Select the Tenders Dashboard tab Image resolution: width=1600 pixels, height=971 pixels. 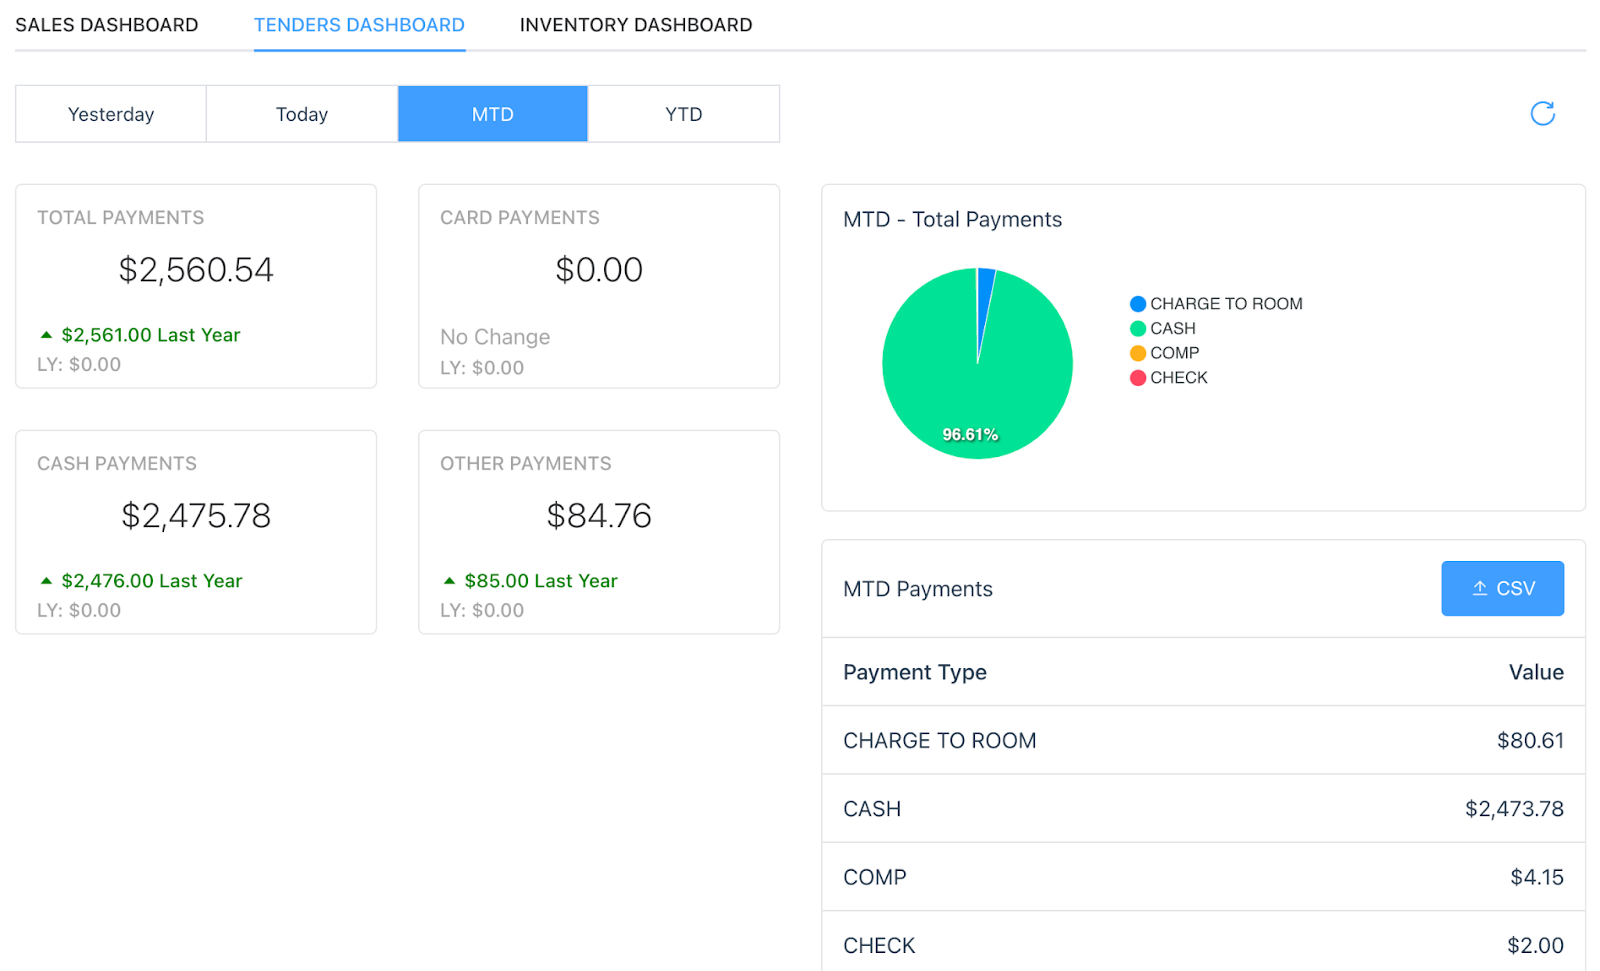(359, 25)
